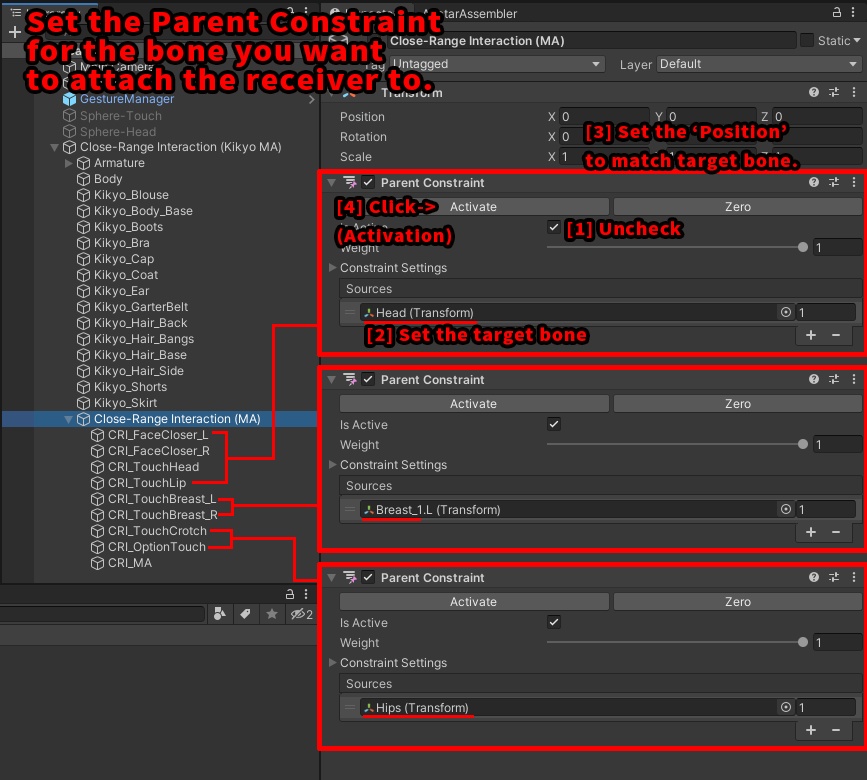Lock the Project panel
Image resolution: width=867 pixels, height=780 pixels.
289,594
